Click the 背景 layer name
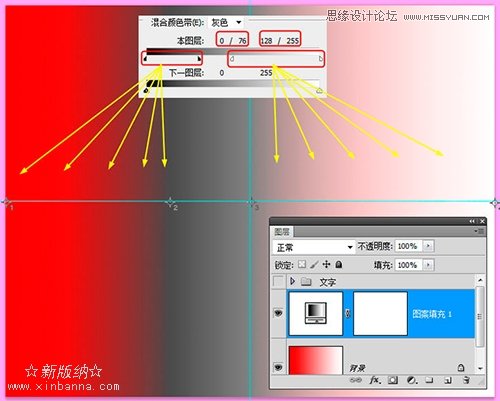Screen dimensions: 500x401 [357, 368]
